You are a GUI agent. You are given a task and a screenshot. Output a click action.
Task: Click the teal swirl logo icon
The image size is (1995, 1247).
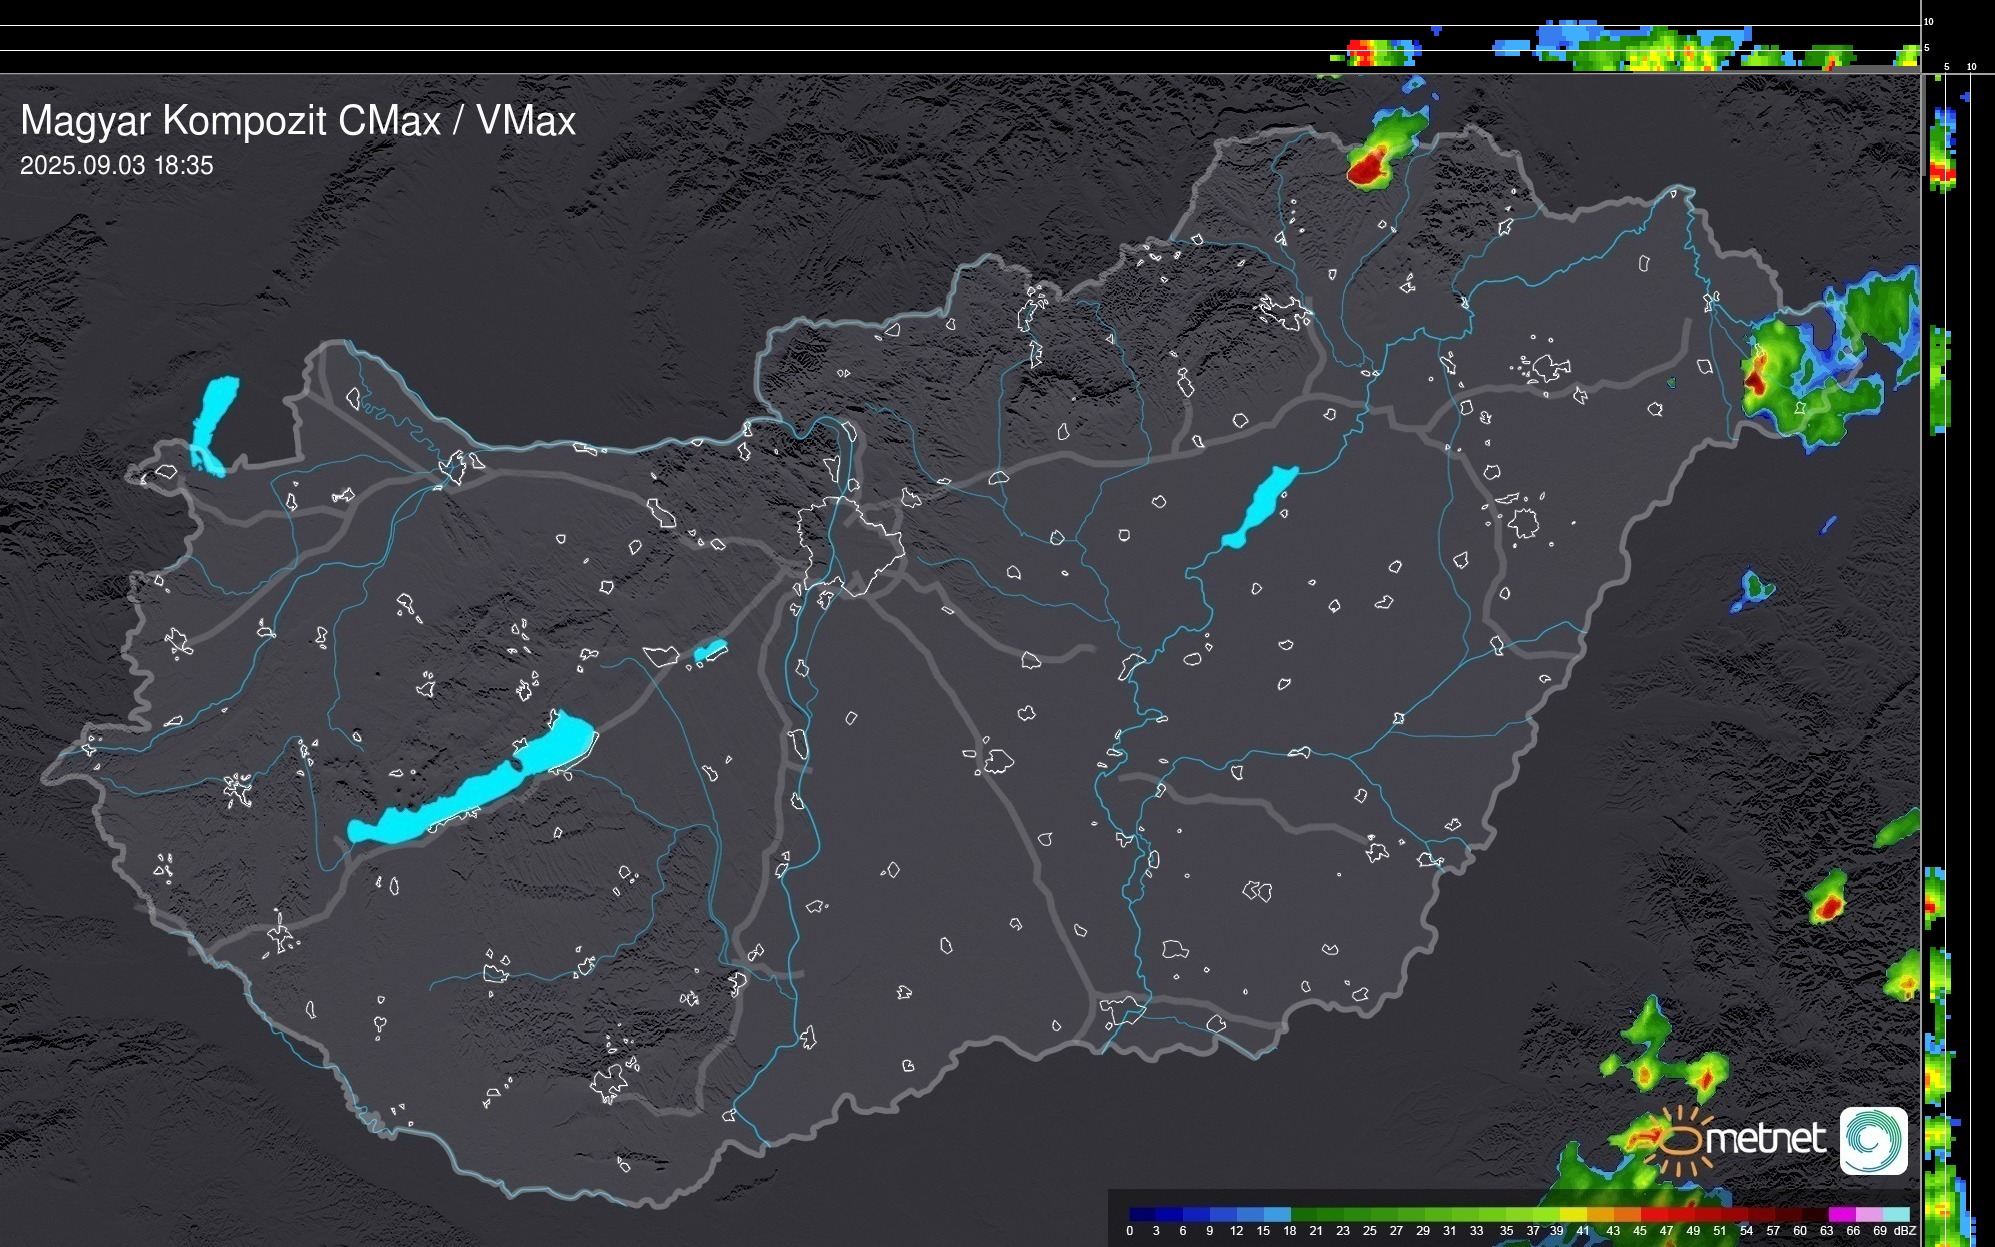pyautogui.click(x=1873, y=1141)
